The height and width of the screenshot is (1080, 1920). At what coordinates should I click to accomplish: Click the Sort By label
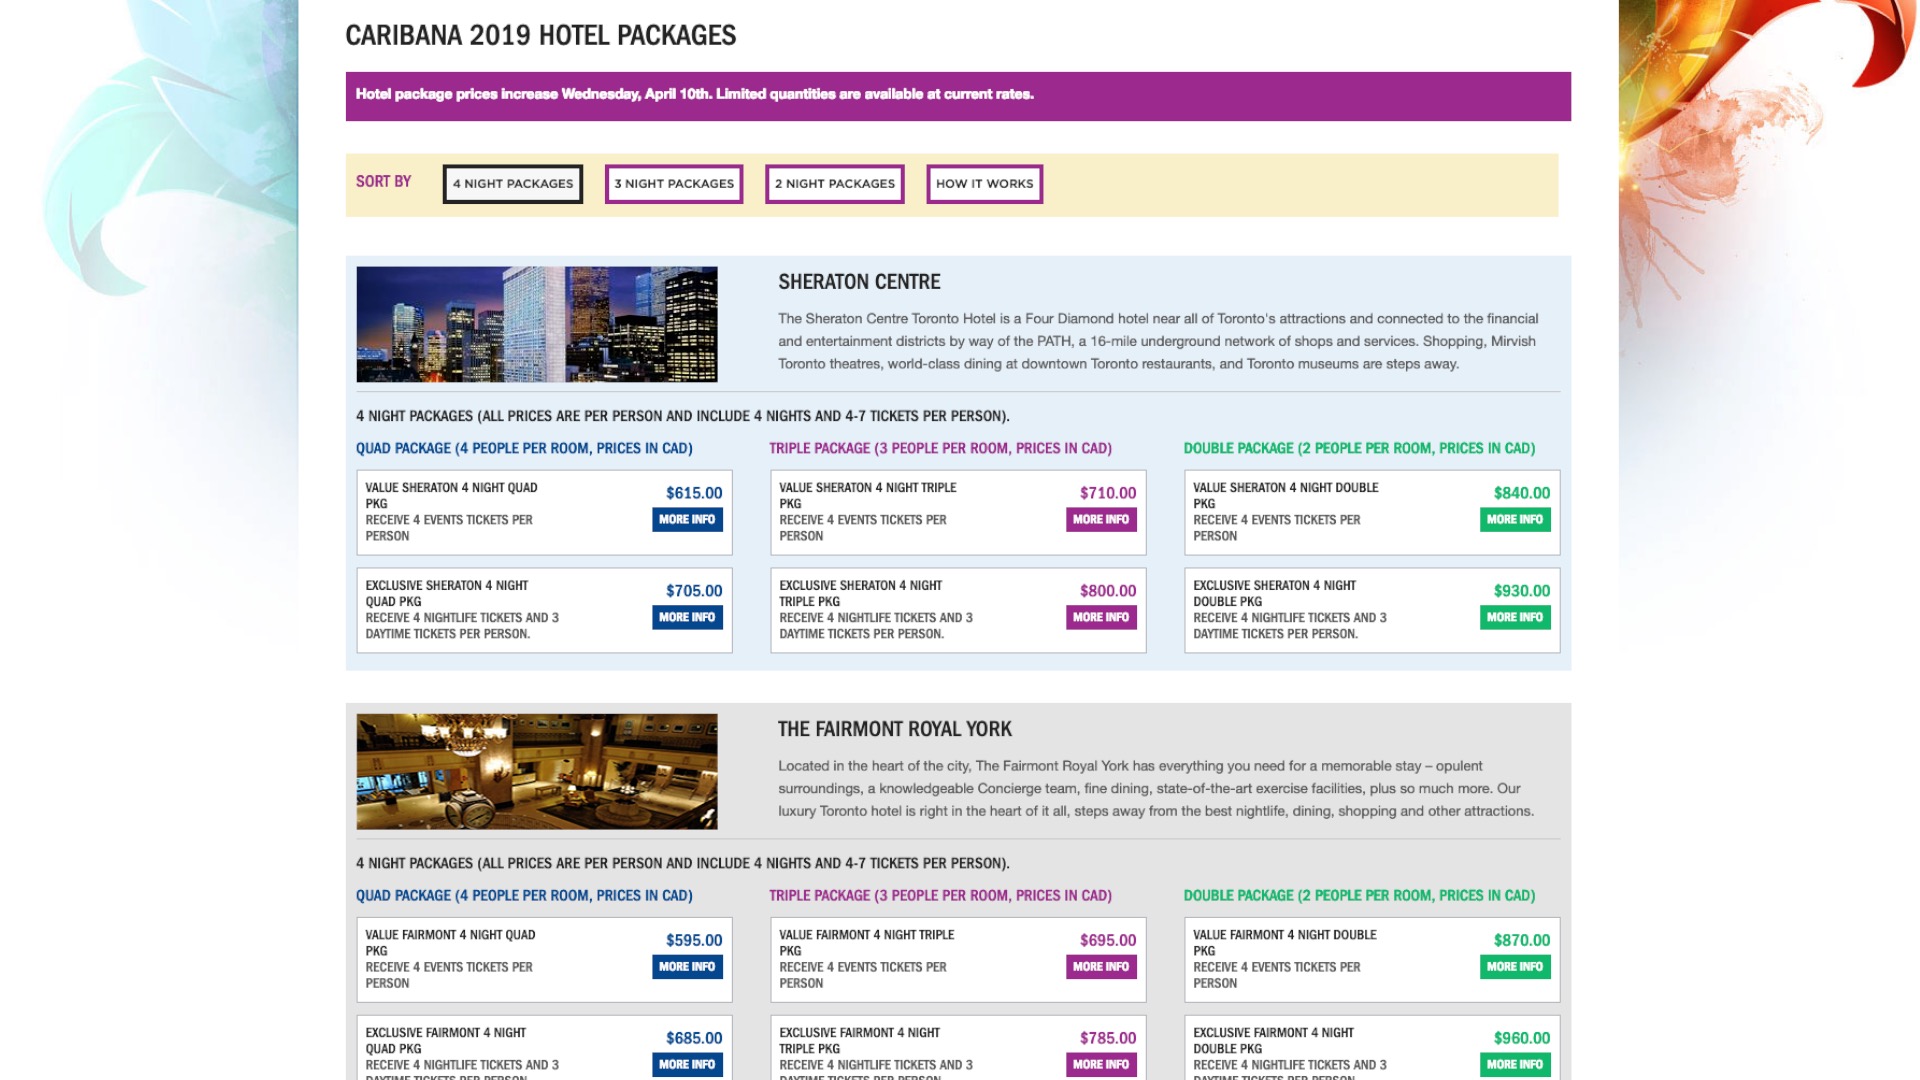pos(383,182)
